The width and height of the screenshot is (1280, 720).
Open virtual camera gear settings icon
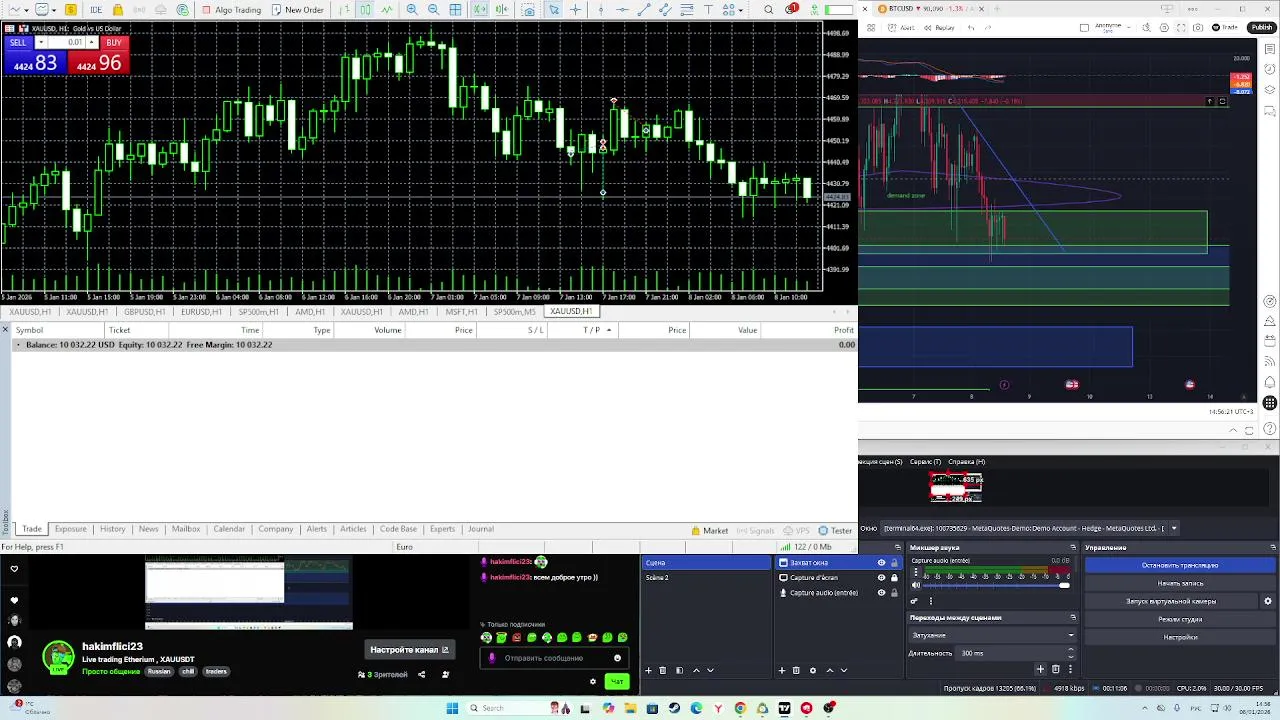click(x=1268, y=601)
